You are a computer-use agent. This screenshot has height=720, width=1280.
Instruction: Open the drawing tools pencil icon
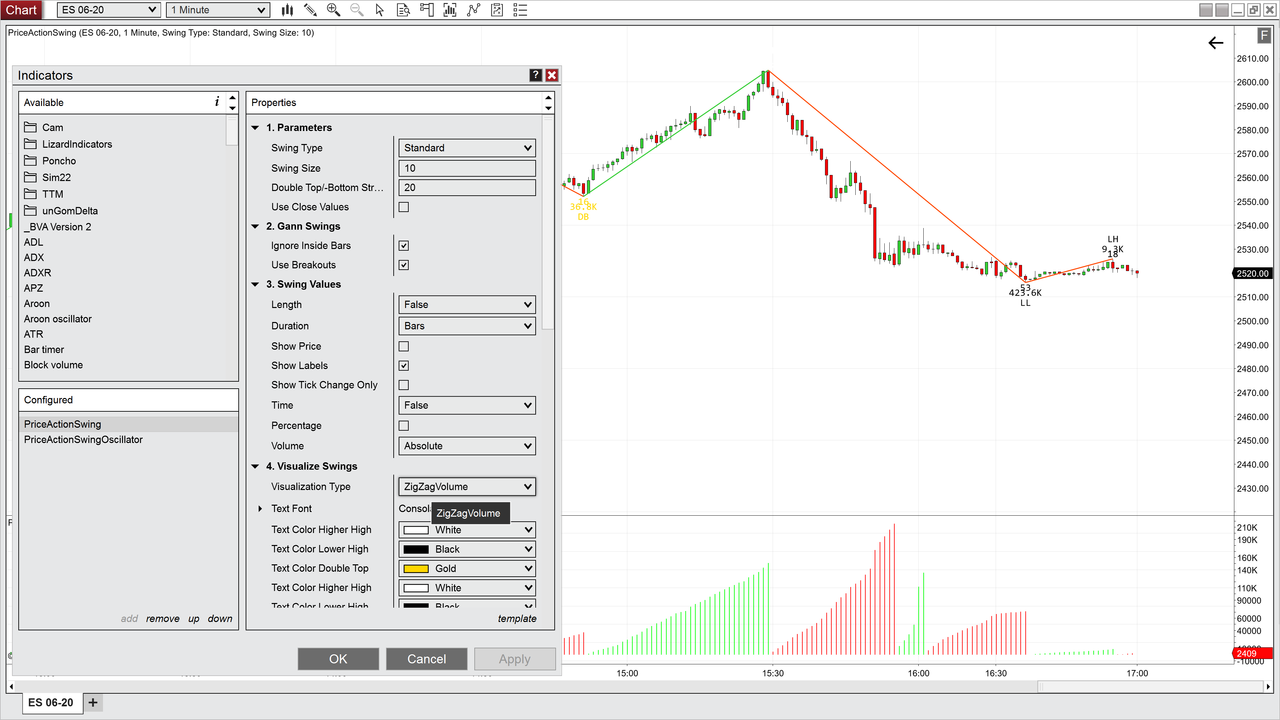click(311, 10)
